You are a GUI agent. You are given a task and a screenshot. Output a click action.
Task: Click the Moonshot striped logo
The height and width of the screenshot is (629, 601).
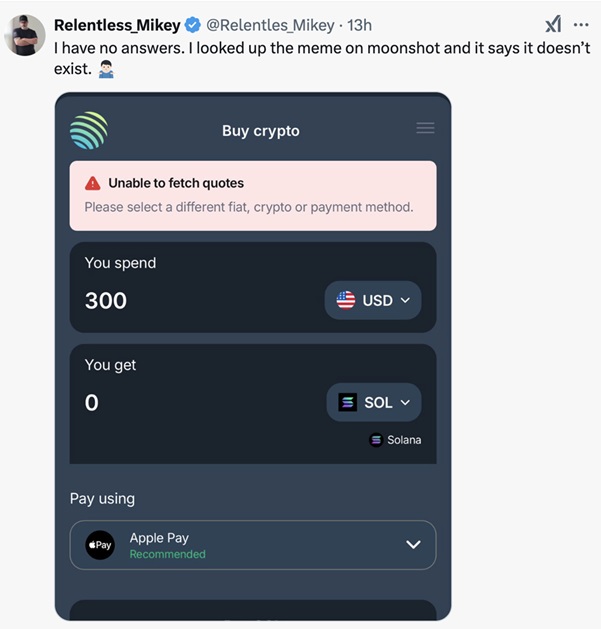[x=89, y=131]
